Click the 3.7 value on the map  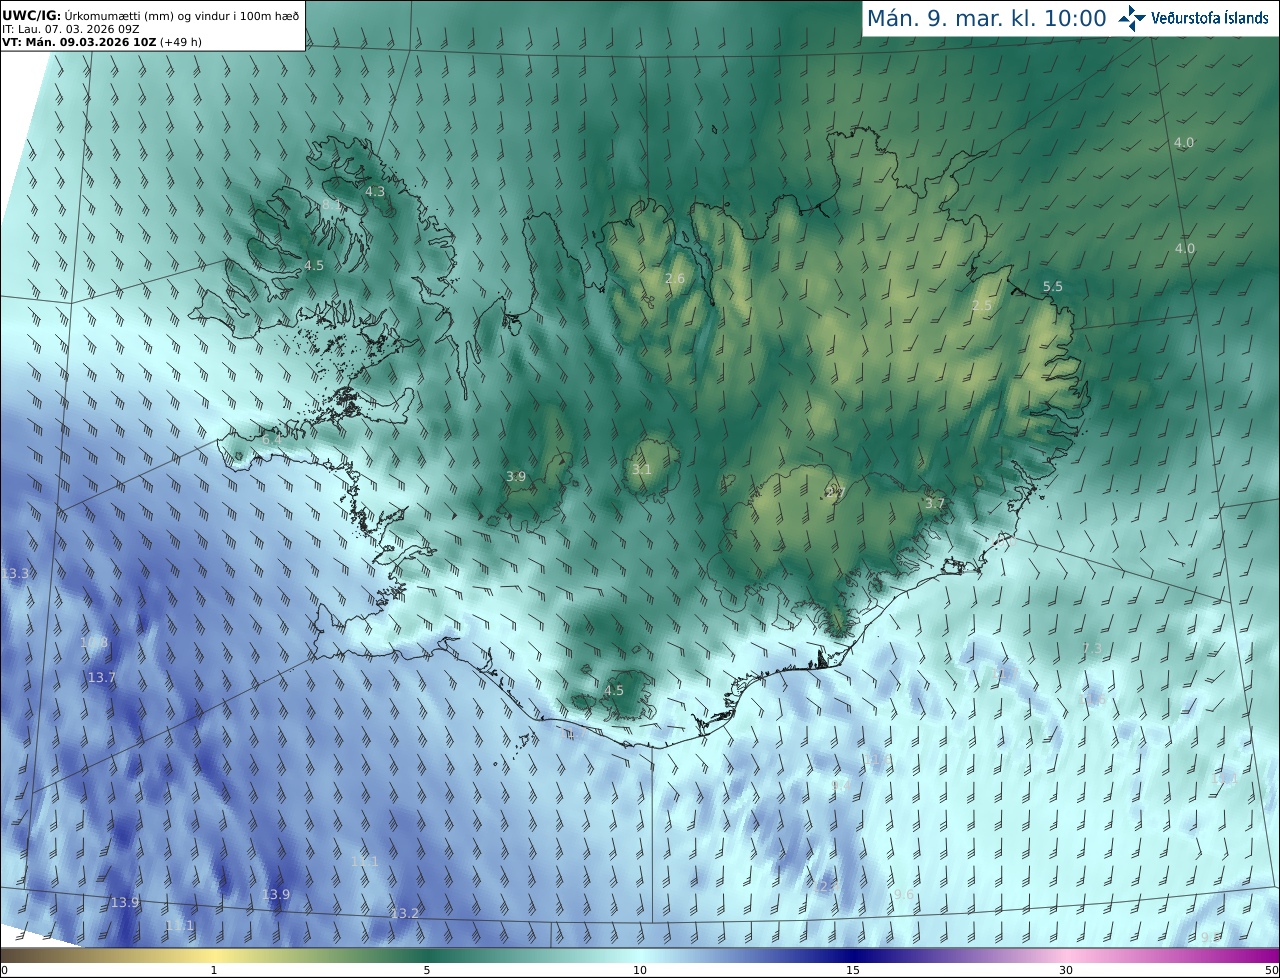934,503
